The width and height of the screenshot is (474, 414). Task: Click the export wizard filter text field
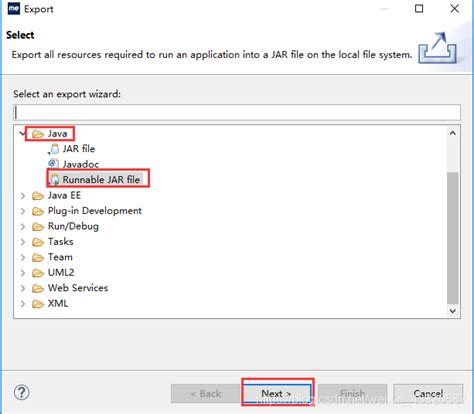point(237,112)
